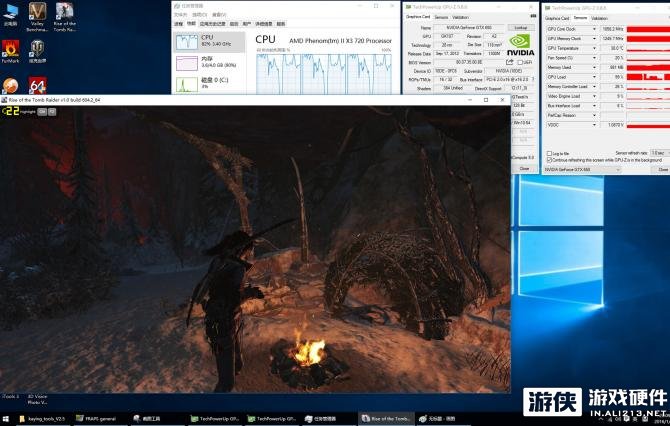Expand the Memory Controller Load dropdown

(x=594, y=87)
